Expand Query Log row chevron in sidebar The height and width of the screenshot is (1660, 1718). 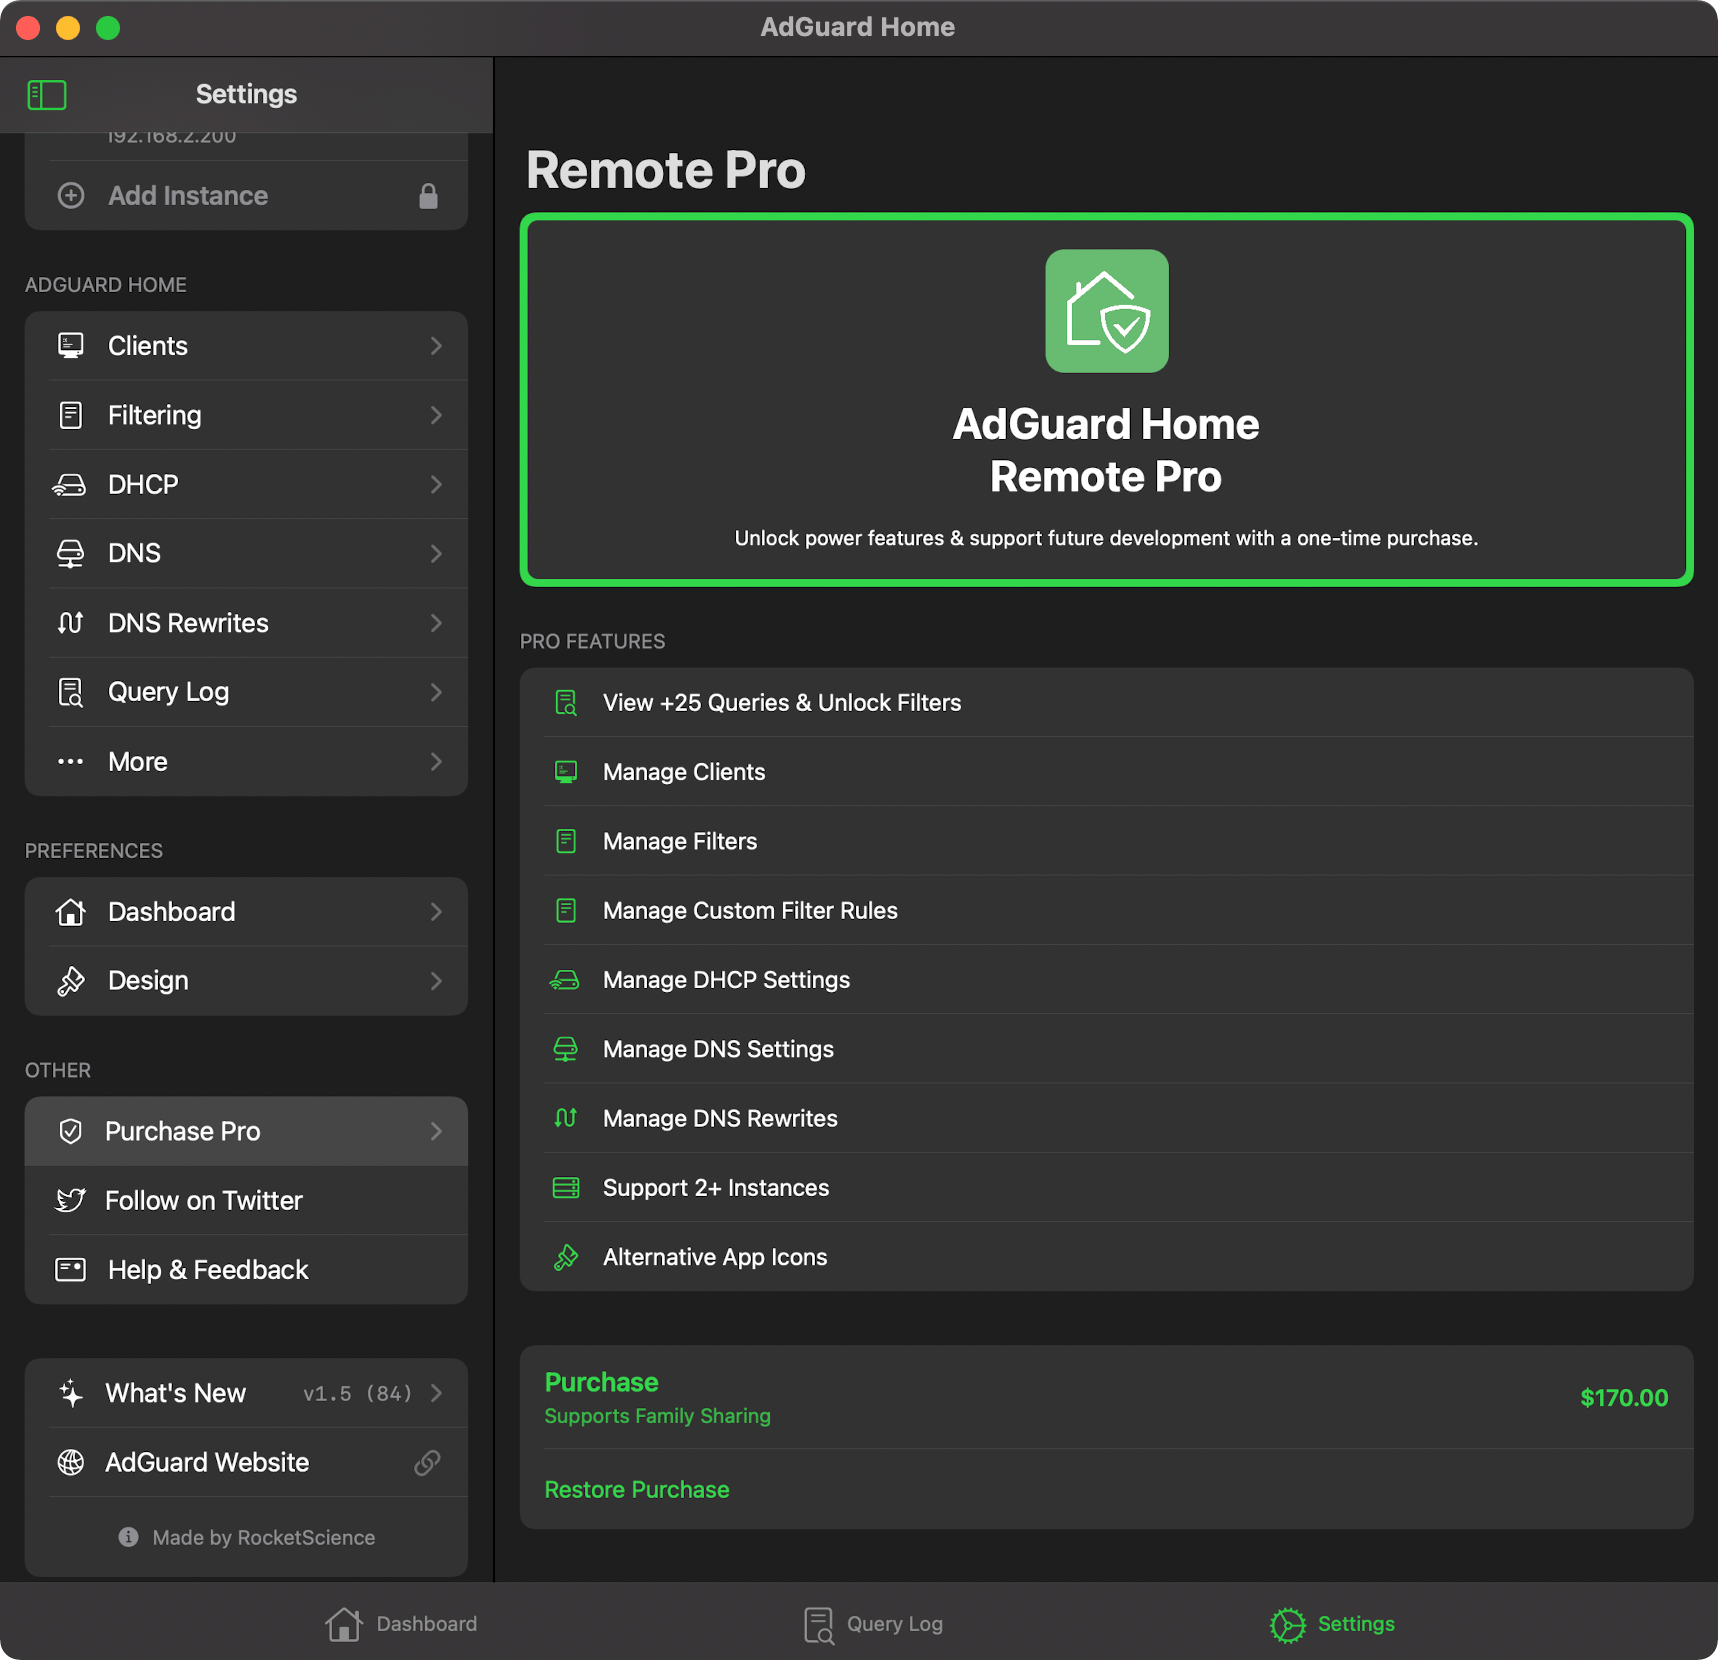pyautogui.click(x=436, y=692)
